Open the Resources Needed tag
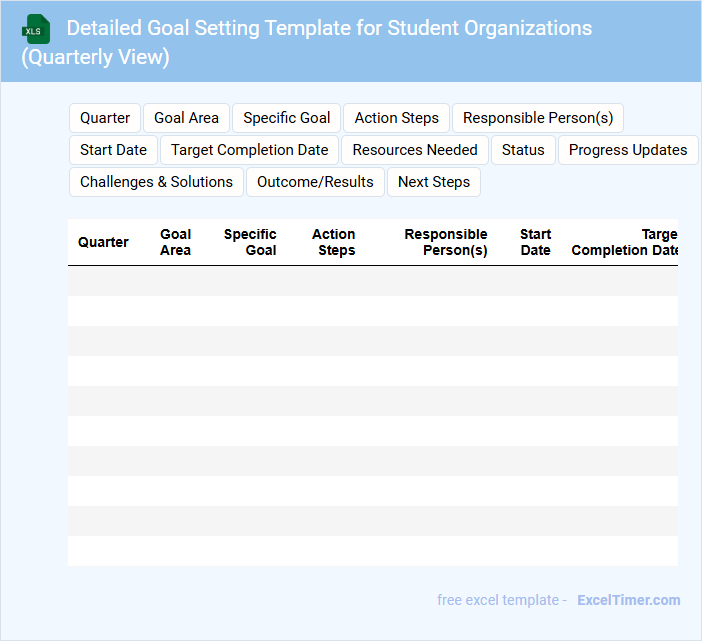 (x=415, y=150)
